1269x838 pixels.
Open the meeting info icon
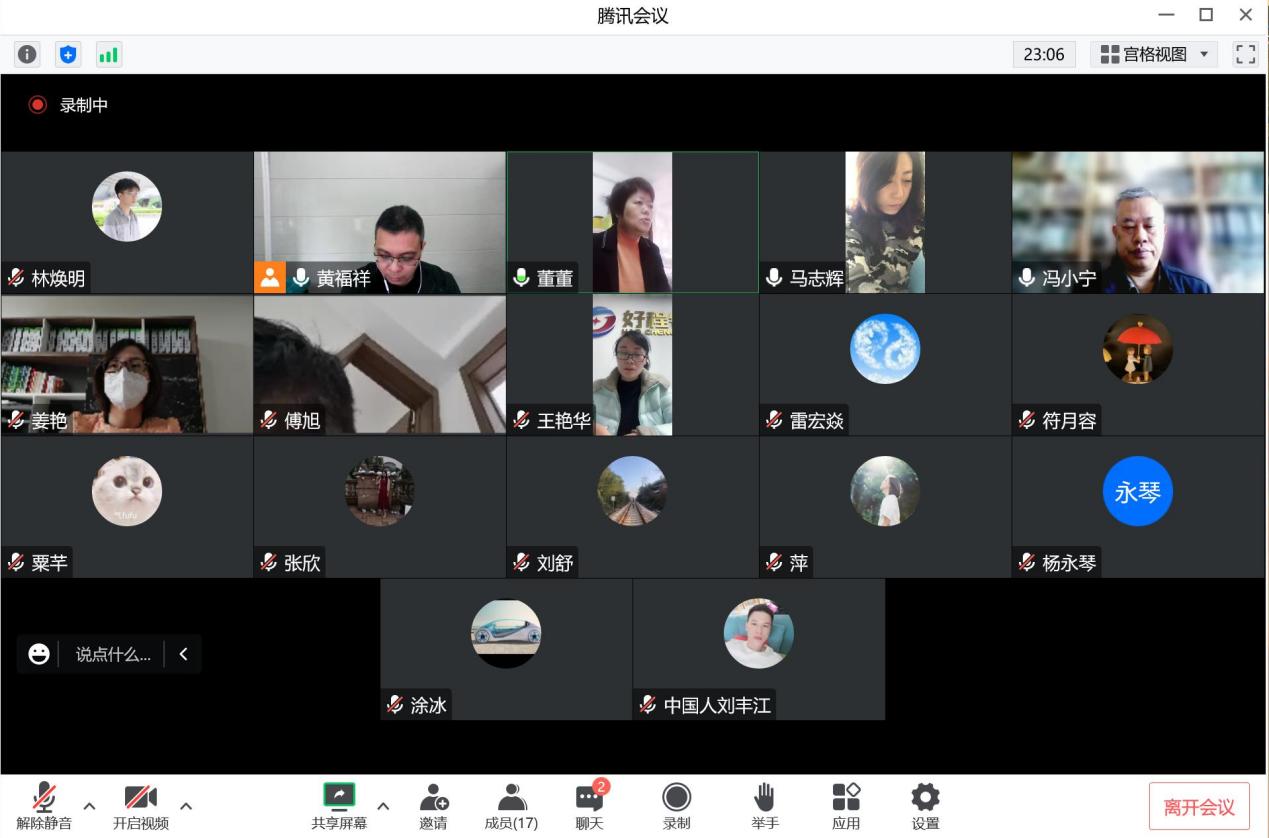28,55
